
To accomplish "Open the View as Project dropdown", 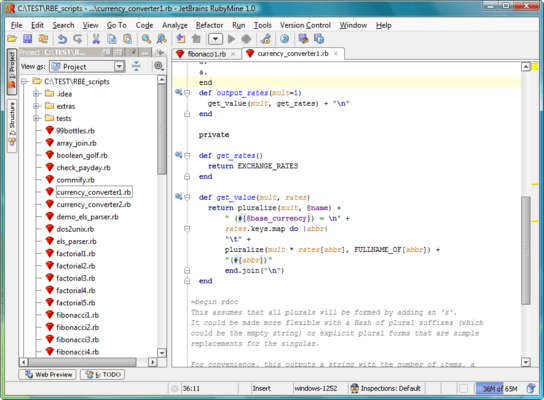I will coord(119,66).
